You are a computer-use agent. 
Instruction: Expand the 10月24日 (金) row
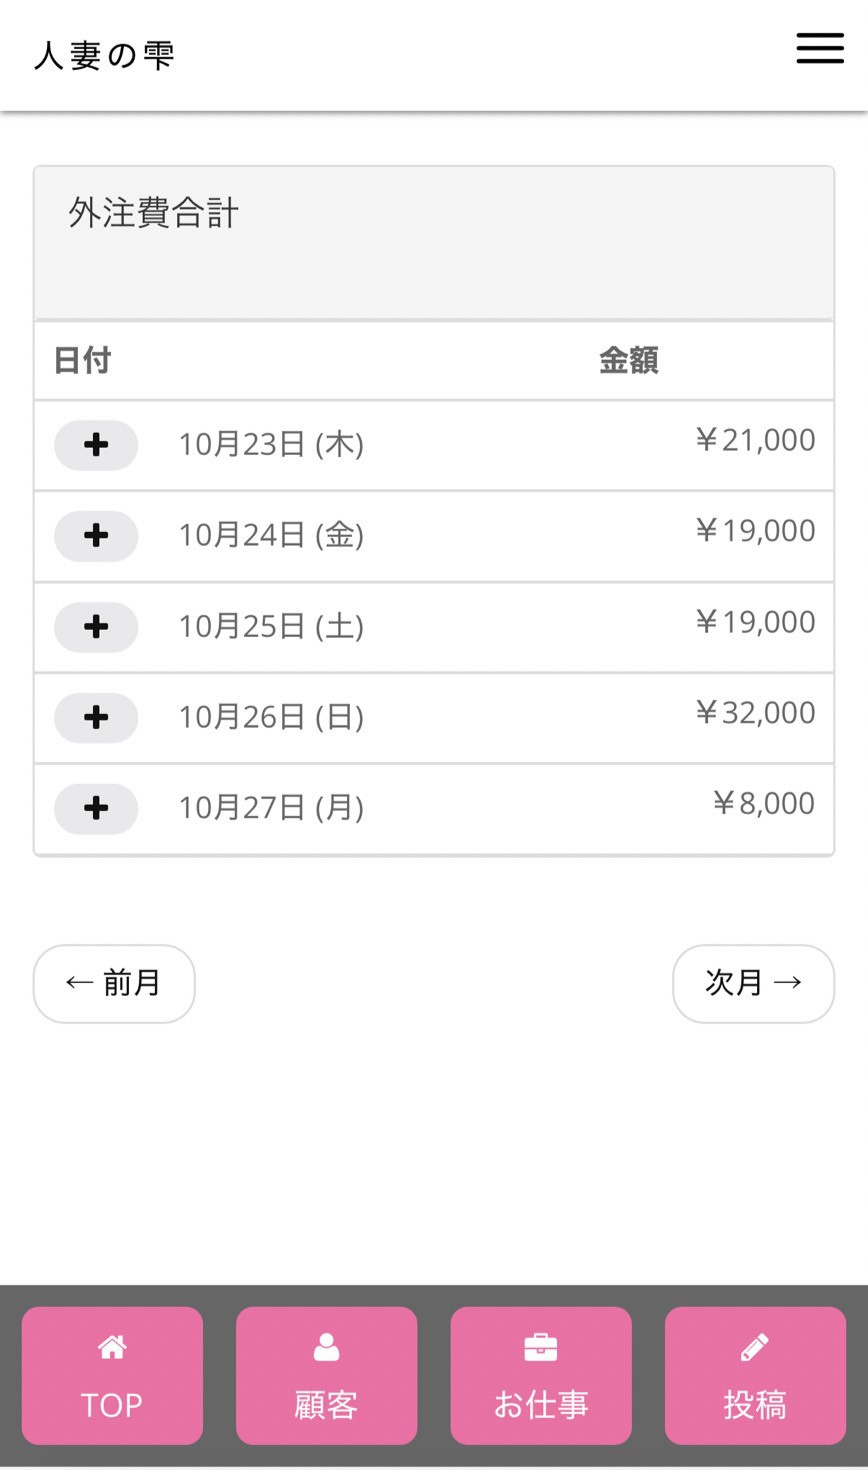[96, 536]
